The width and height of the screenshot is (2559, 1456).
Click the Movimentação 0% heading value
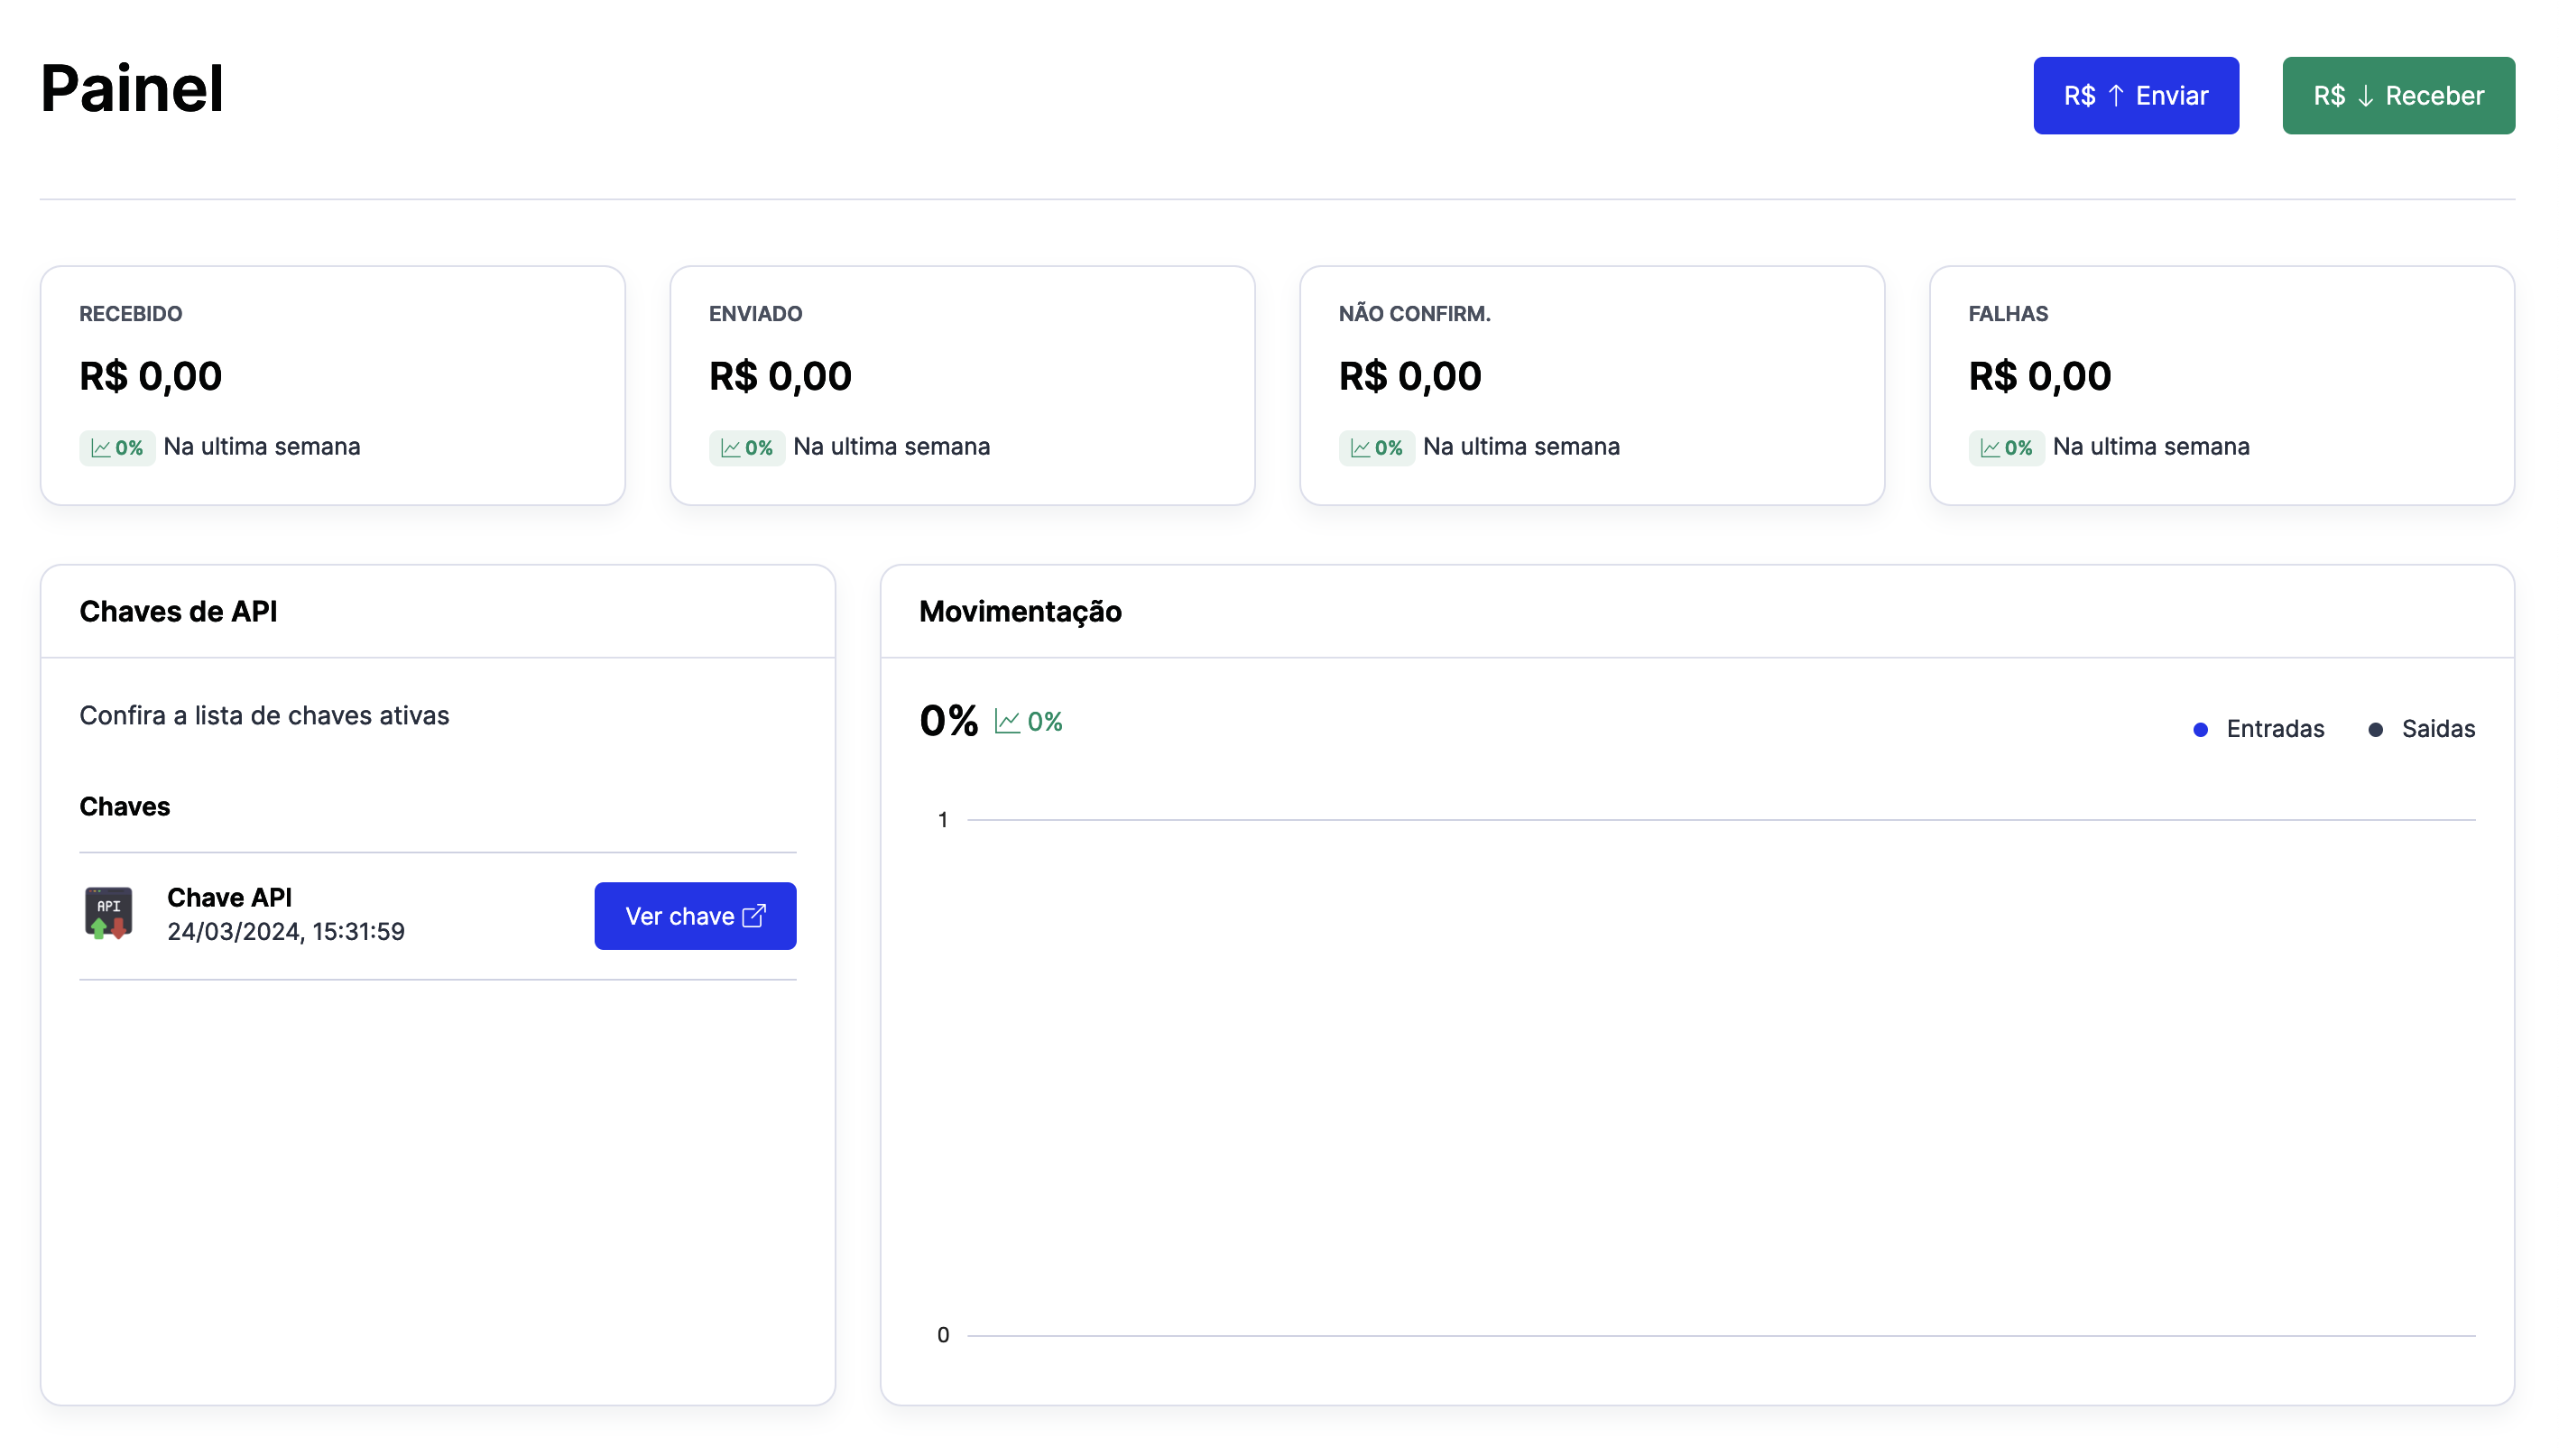click(948, 721)
